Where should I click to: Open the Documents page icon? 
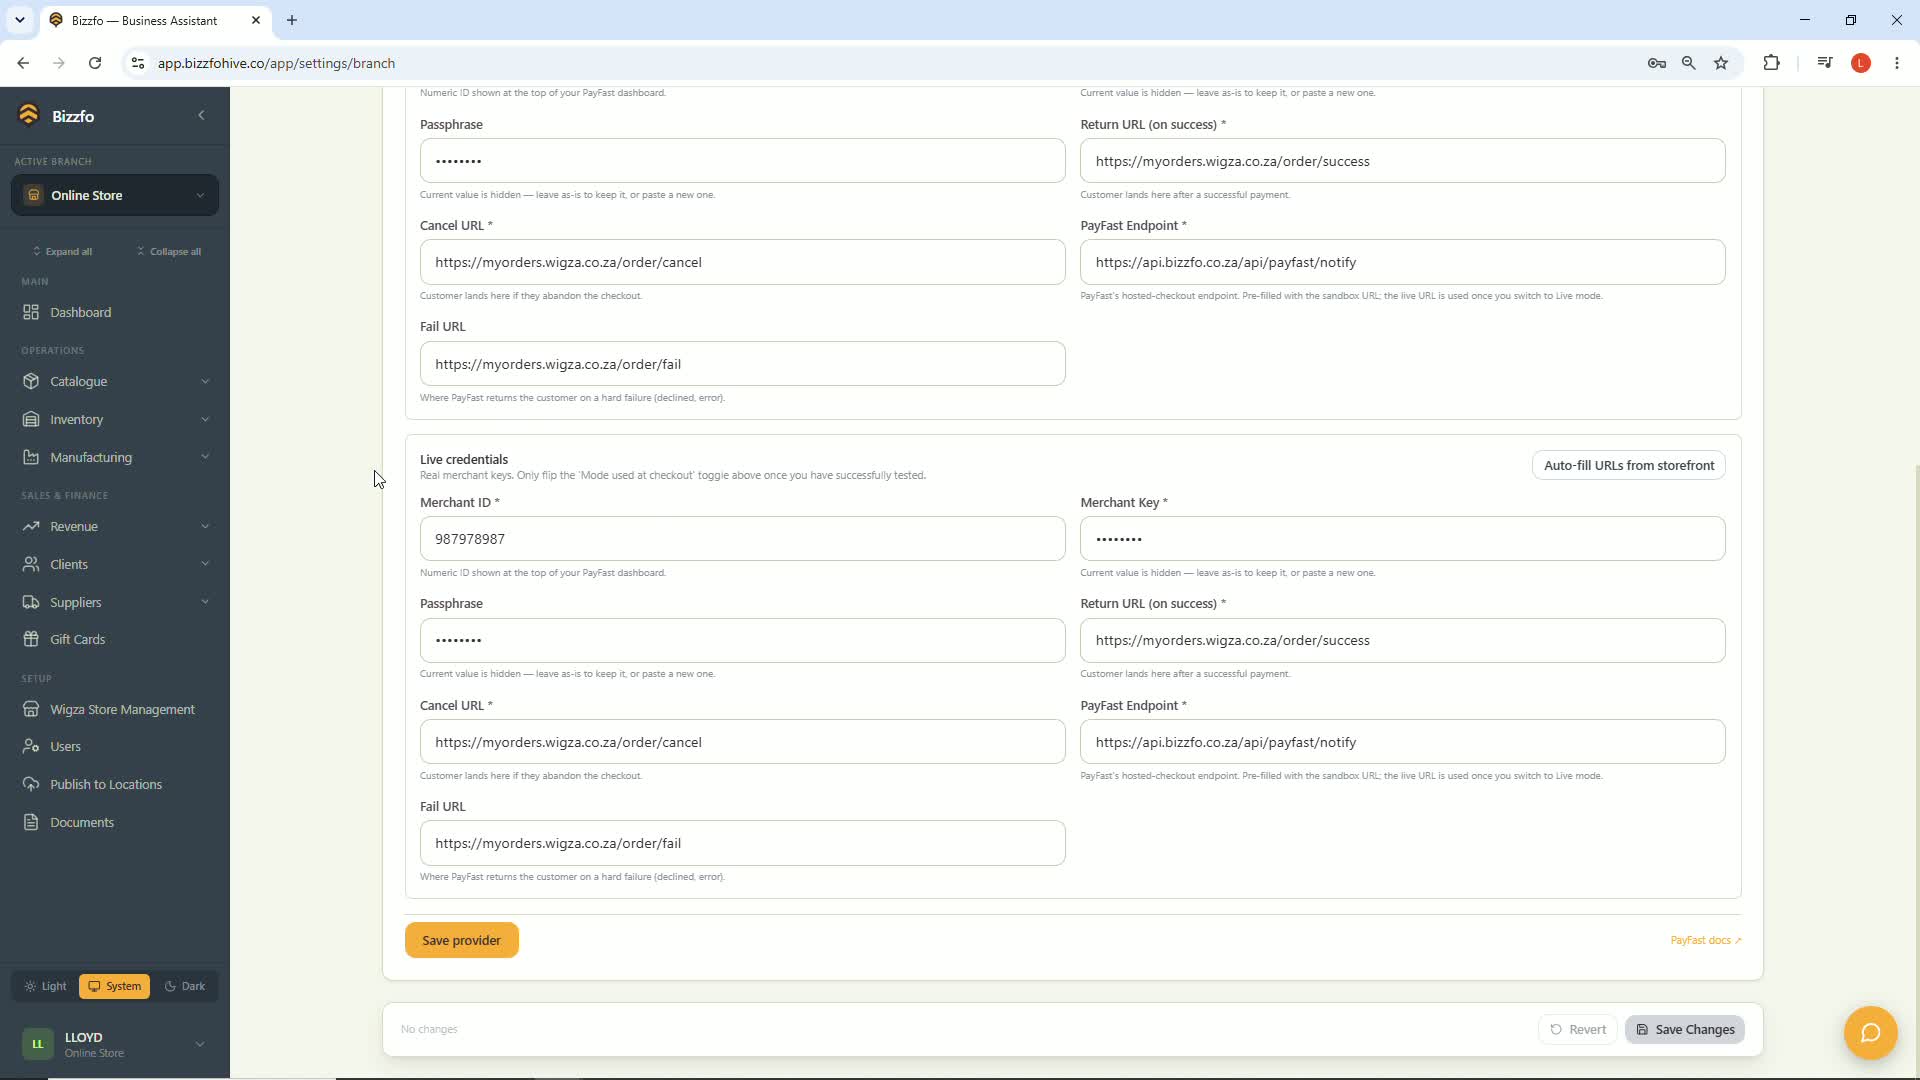click(31, 822)
